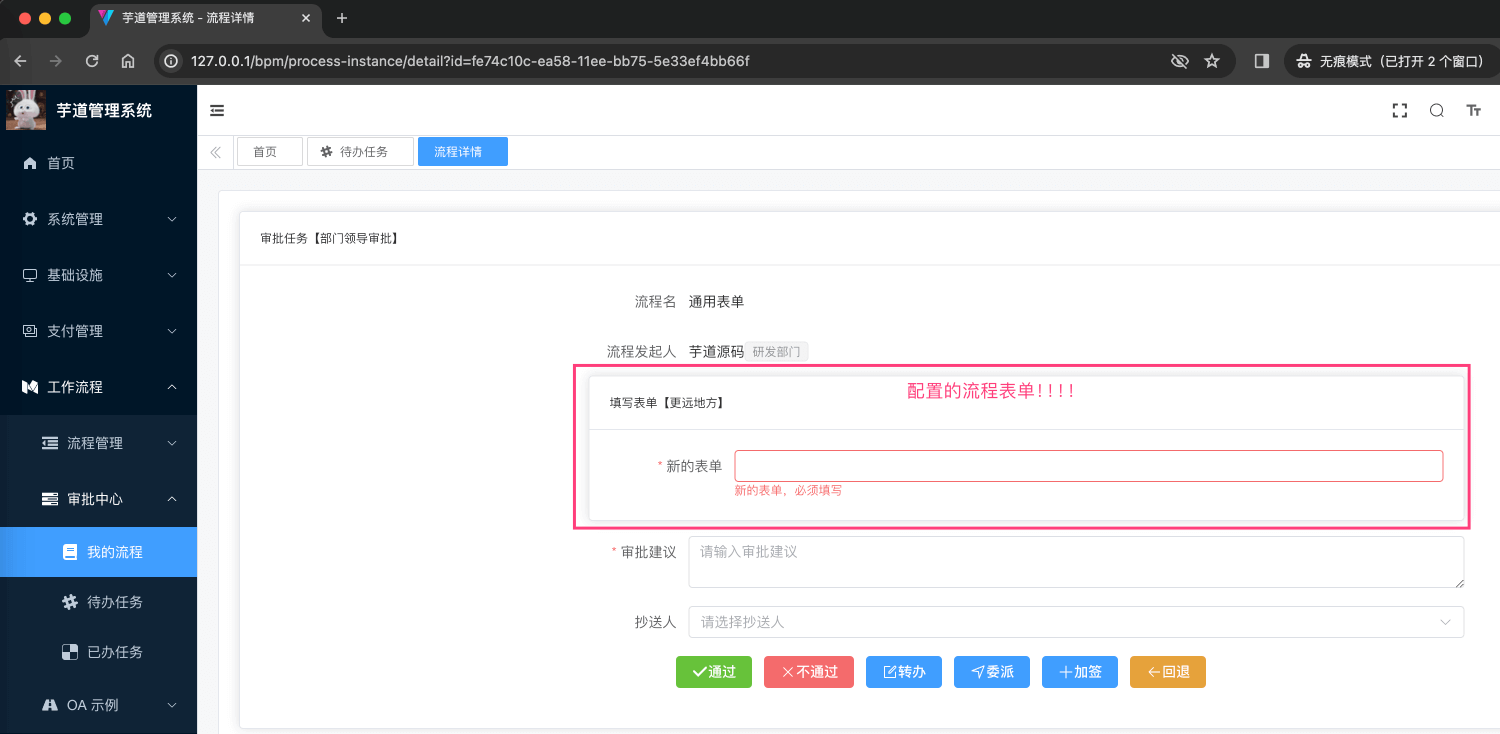The width and height of the screenshot is (1500, 734).
Task: Toggle incognito shield icon in address bar
Action: 1180,60
